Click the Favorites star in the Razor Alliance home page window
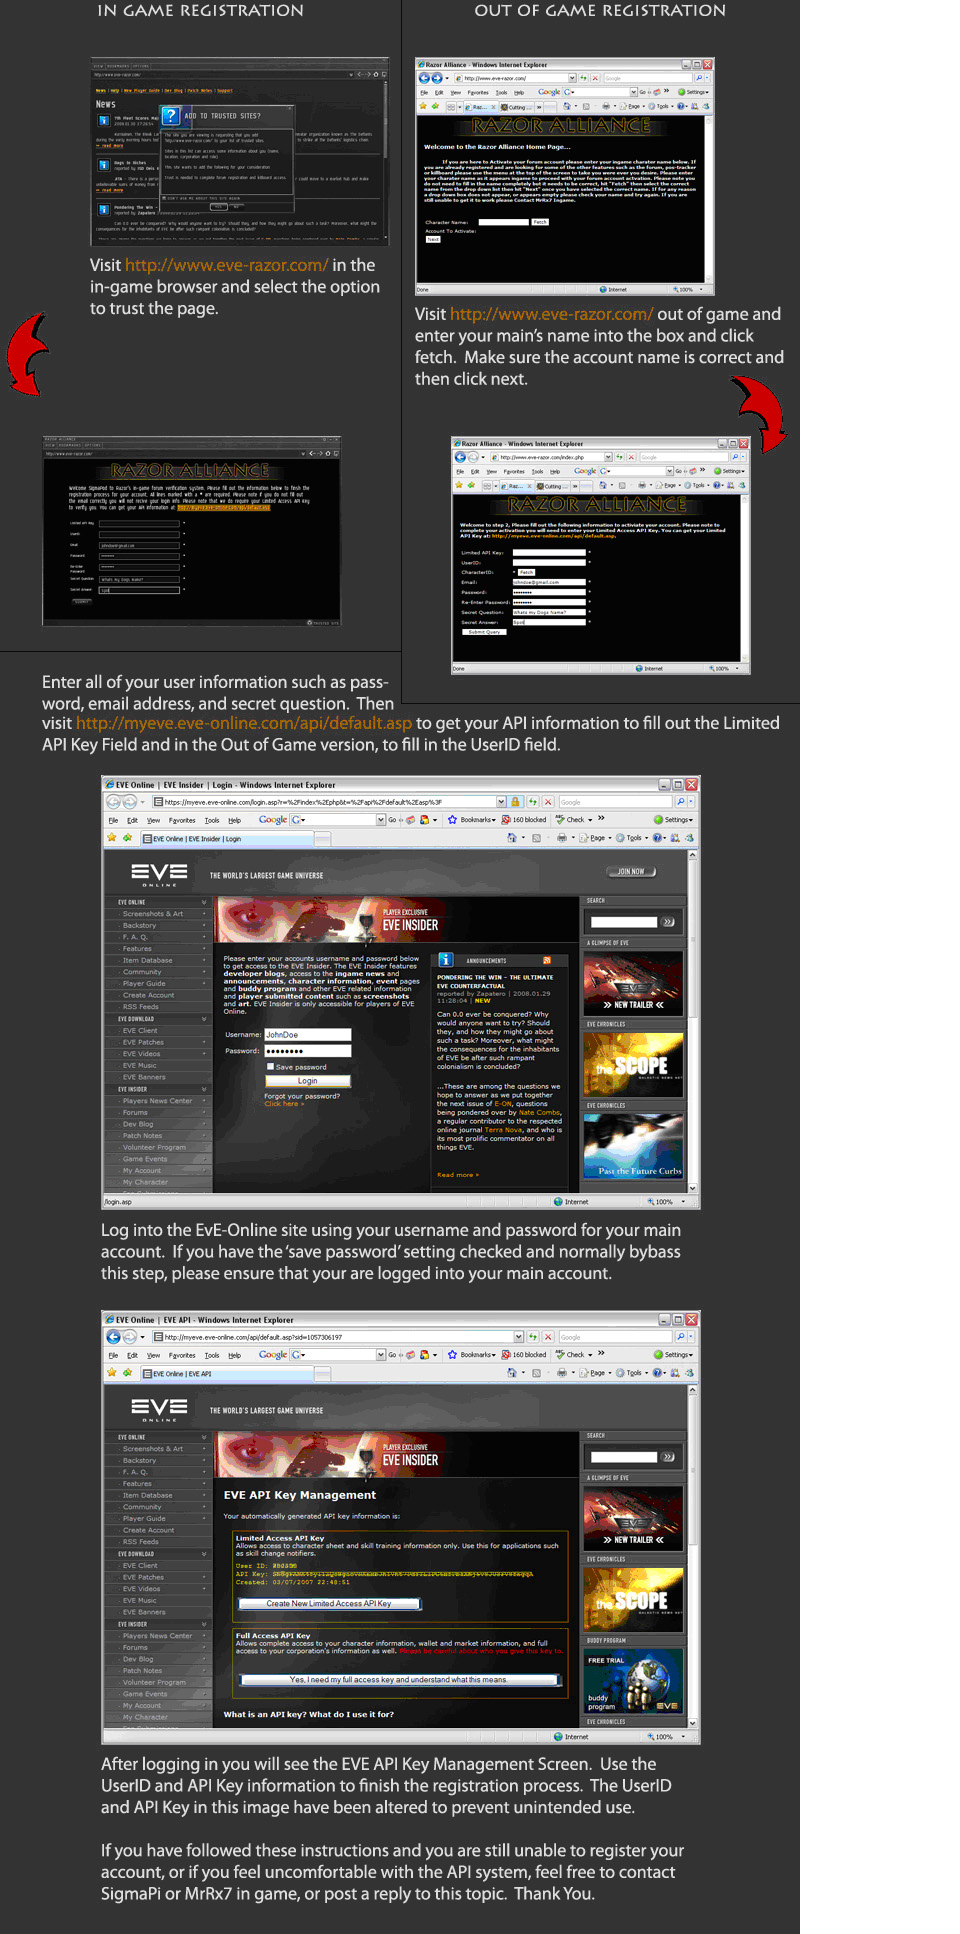This screenshot has height=1934, width=960. pos(423,106)
